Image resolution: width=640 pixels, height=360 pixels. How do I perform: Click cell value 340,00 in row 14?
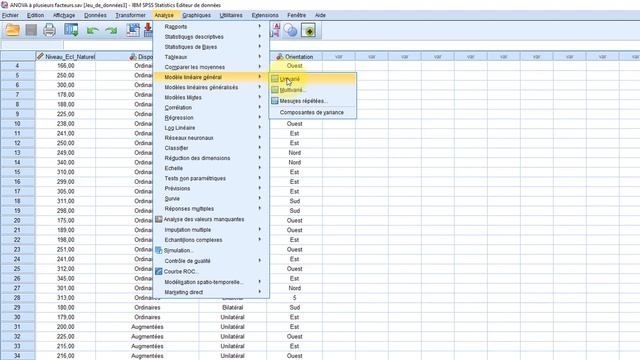(x=66, y=162)
